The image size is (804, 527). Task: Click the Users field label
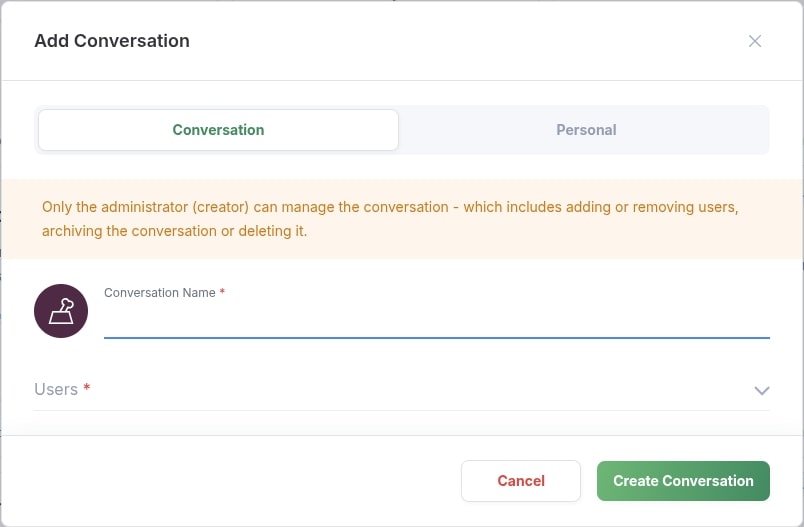[56, 390]
